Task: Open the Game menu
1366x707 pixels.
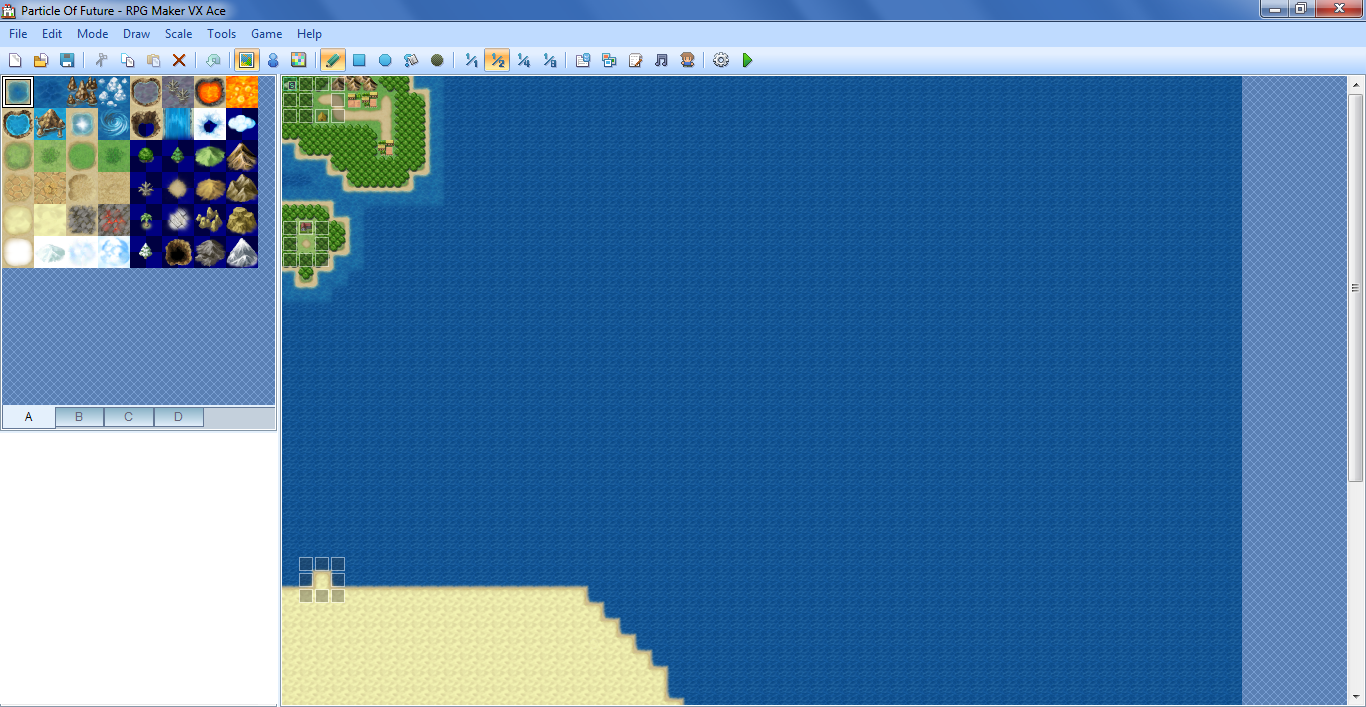Action: [x=267, y=34]
